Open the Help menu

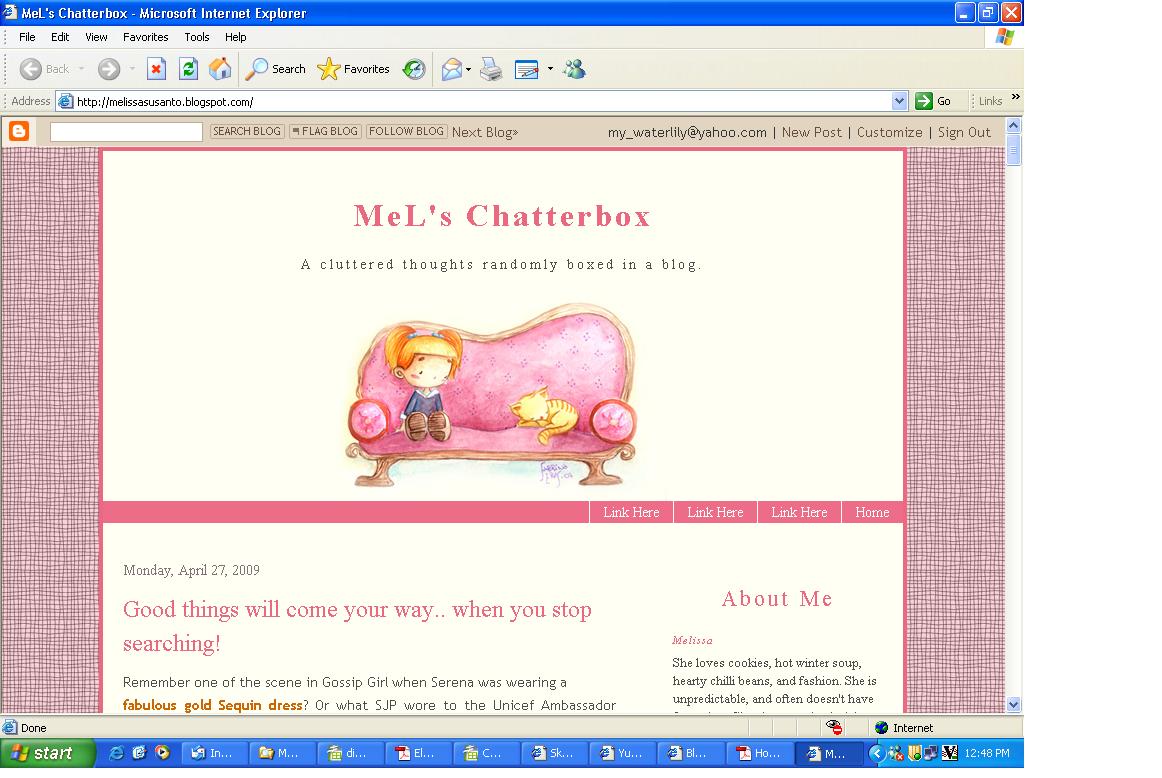click(236, 37)
